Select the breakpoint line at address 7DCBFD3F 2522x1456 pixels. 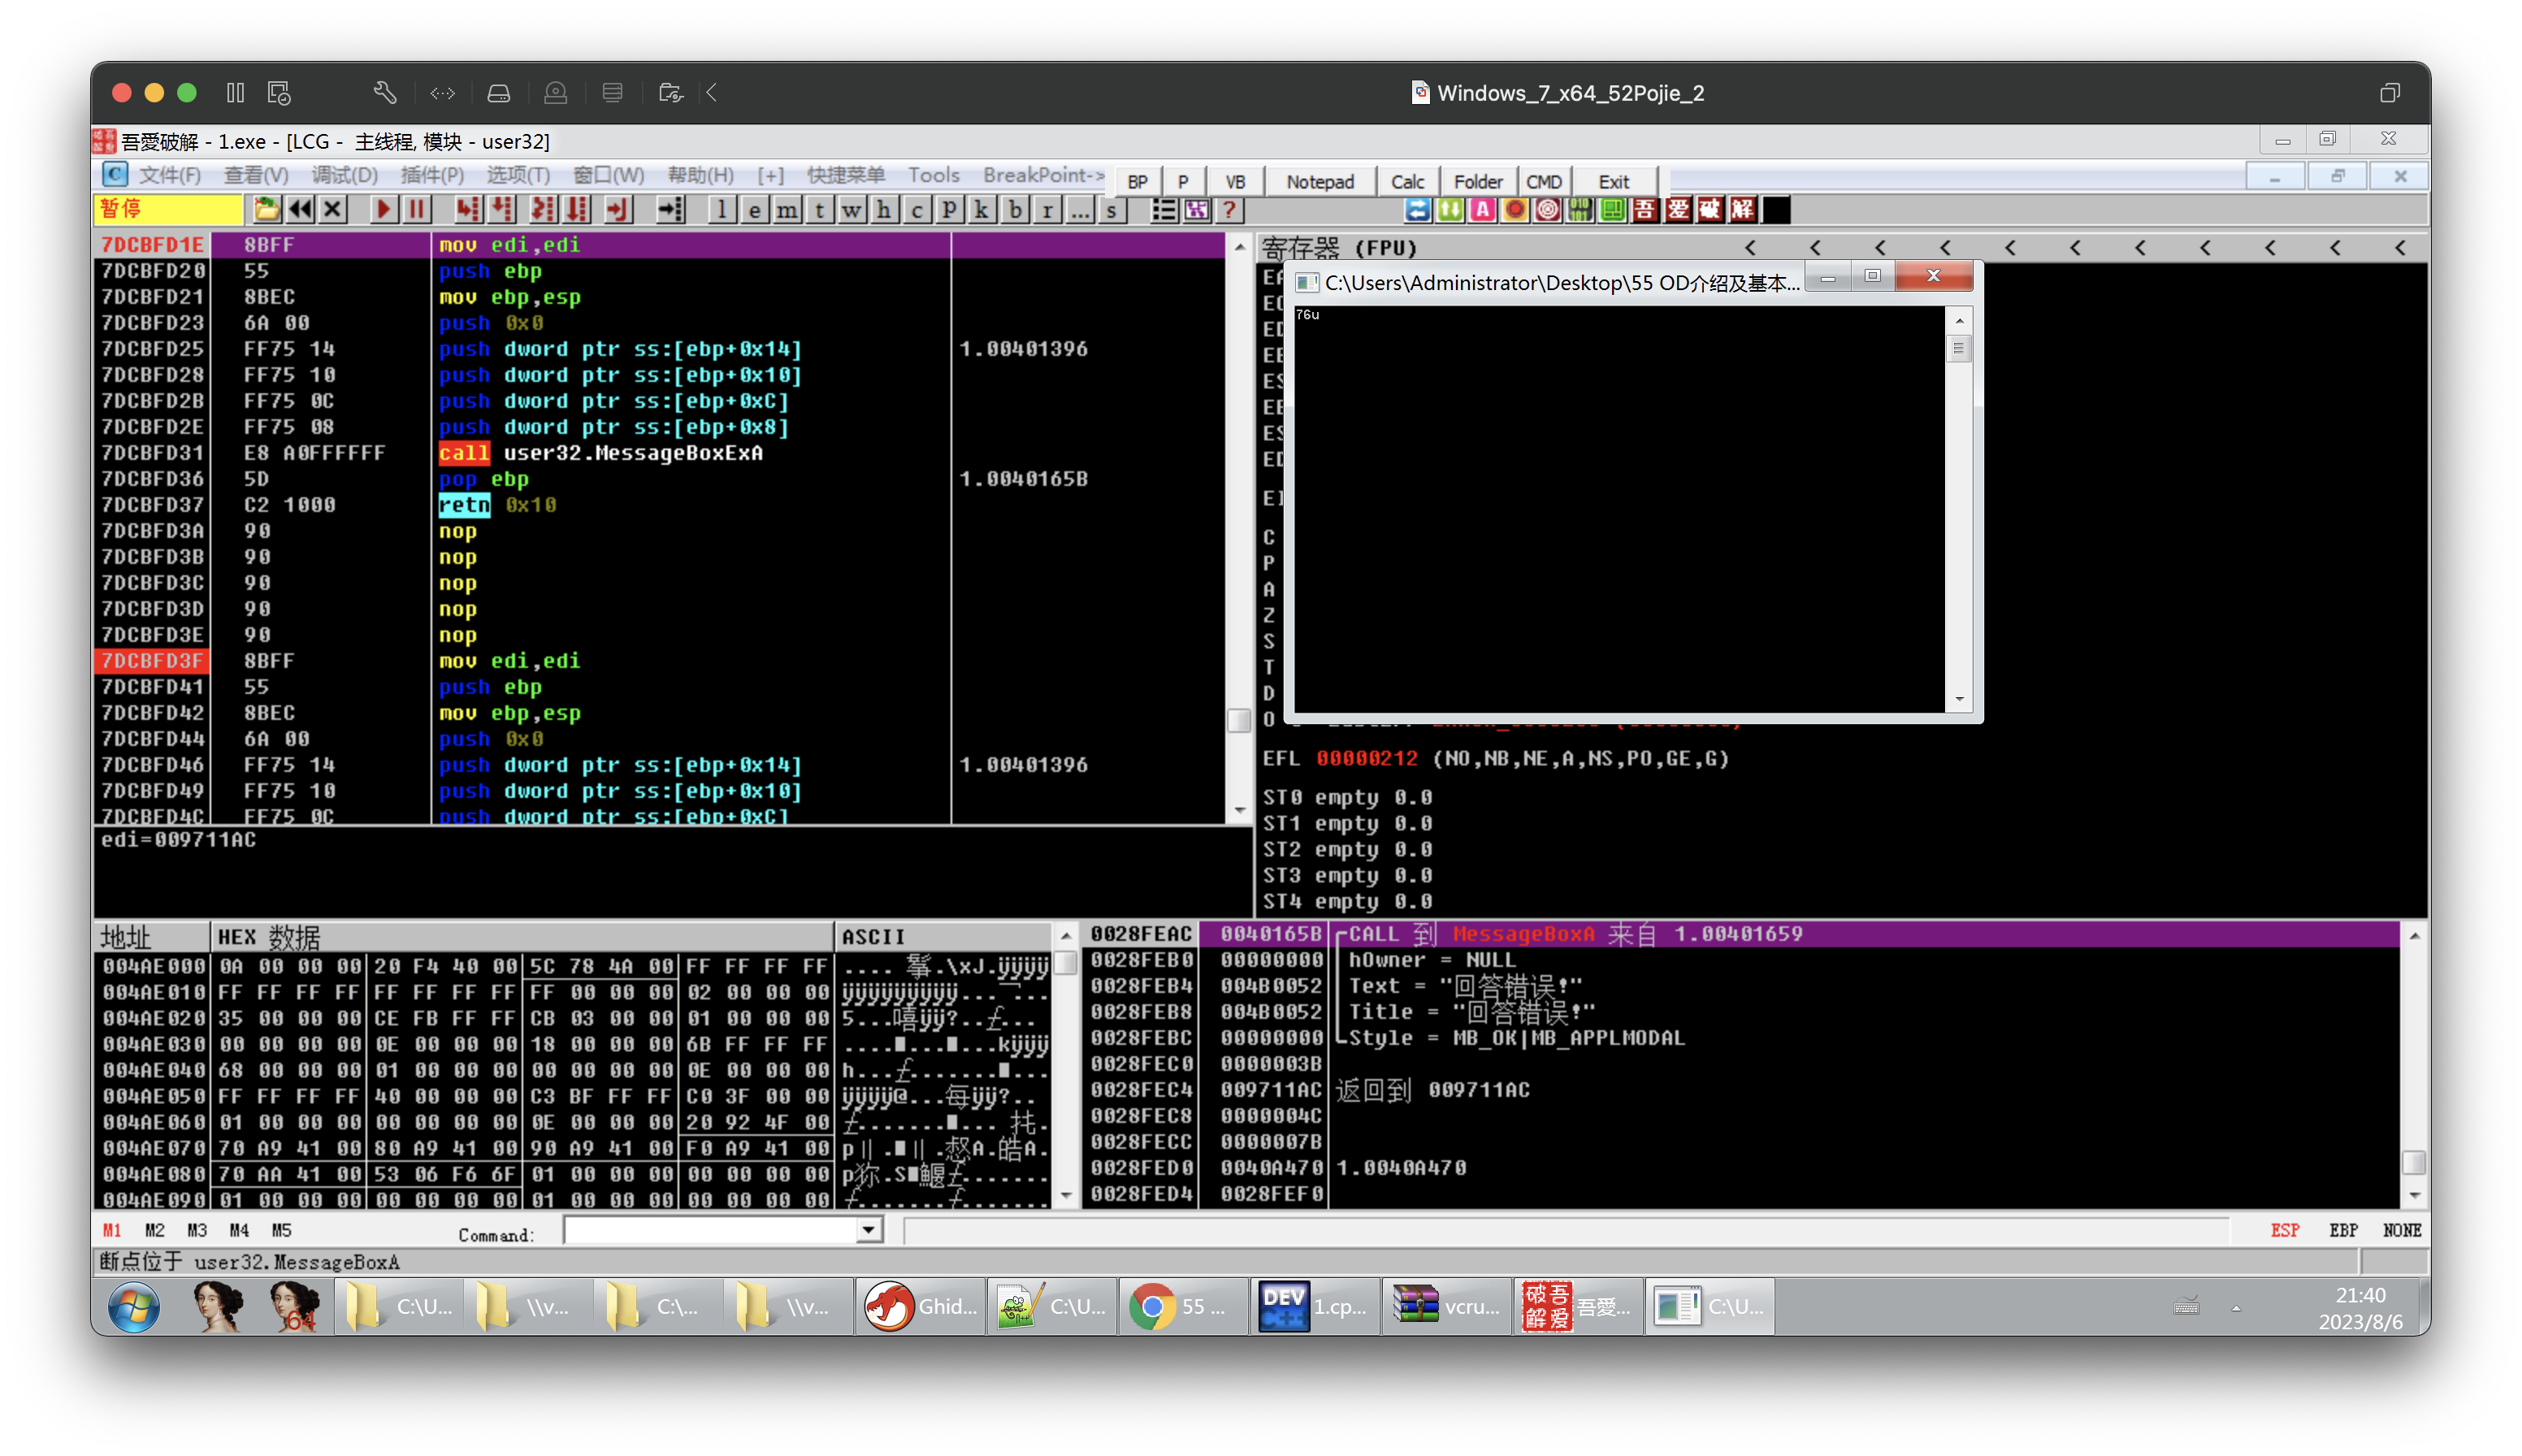click(660, 661)
